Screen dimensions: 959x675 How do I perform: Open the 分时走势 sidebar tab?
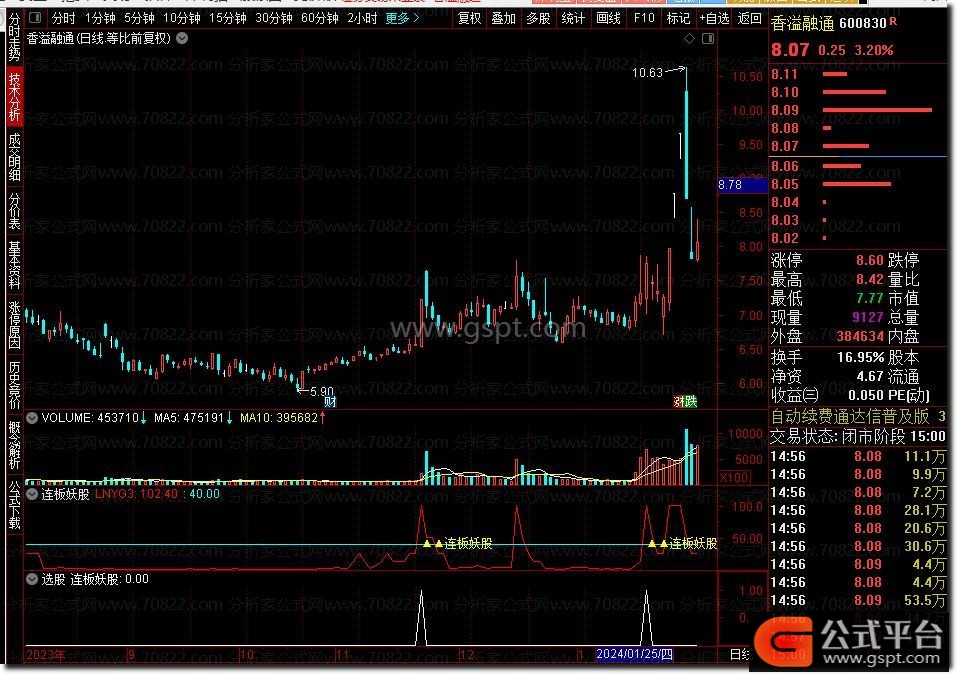(14, 37)
